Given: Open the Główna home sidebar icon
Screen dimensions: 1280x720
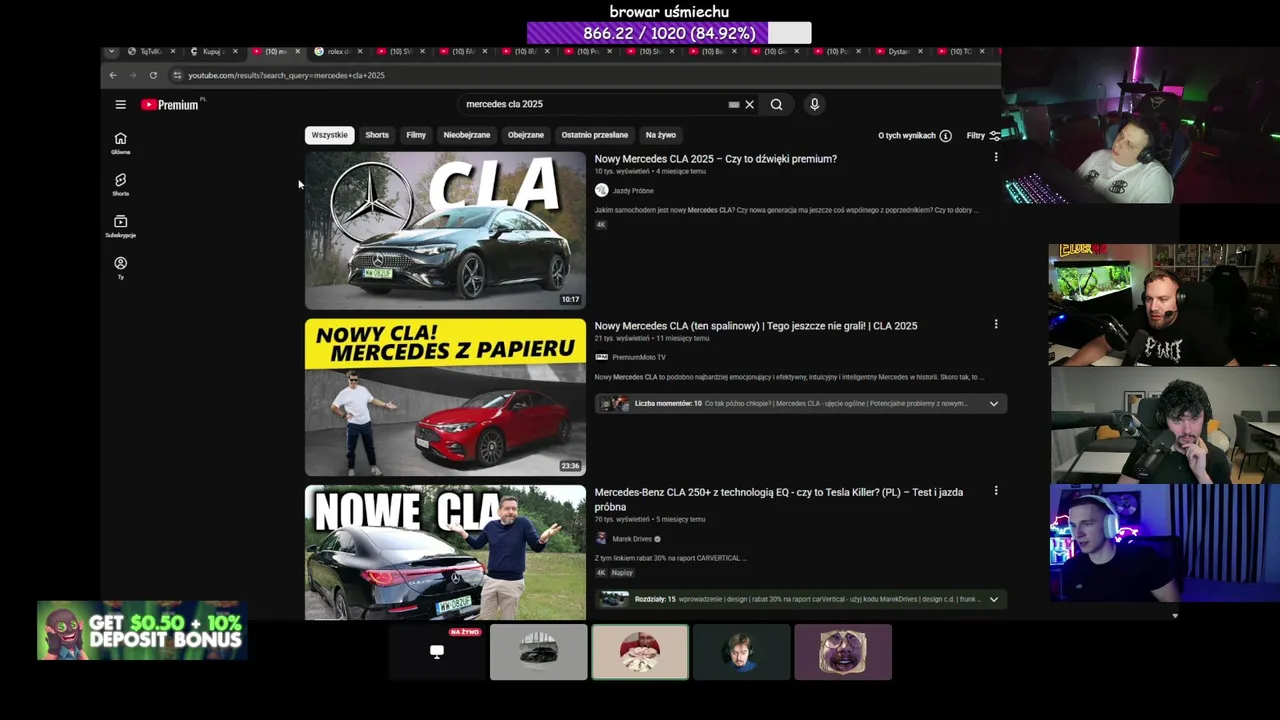Looking at the screenshot, I should [120, 143].
